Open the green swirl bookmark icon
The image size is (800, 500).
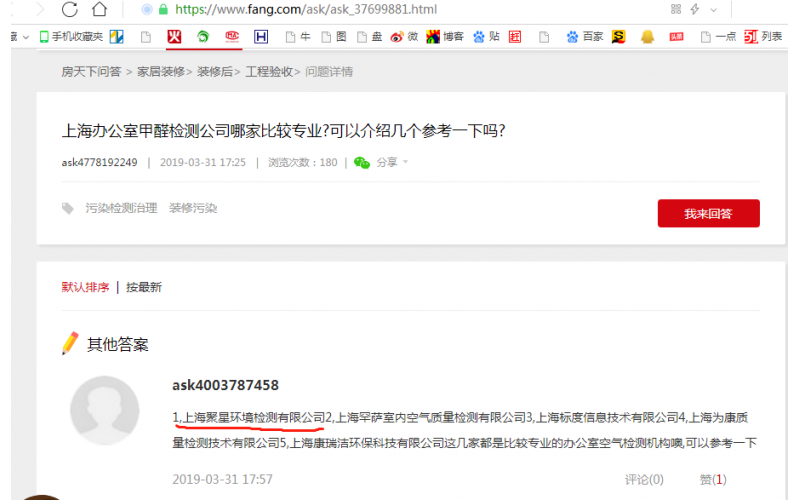203,37
